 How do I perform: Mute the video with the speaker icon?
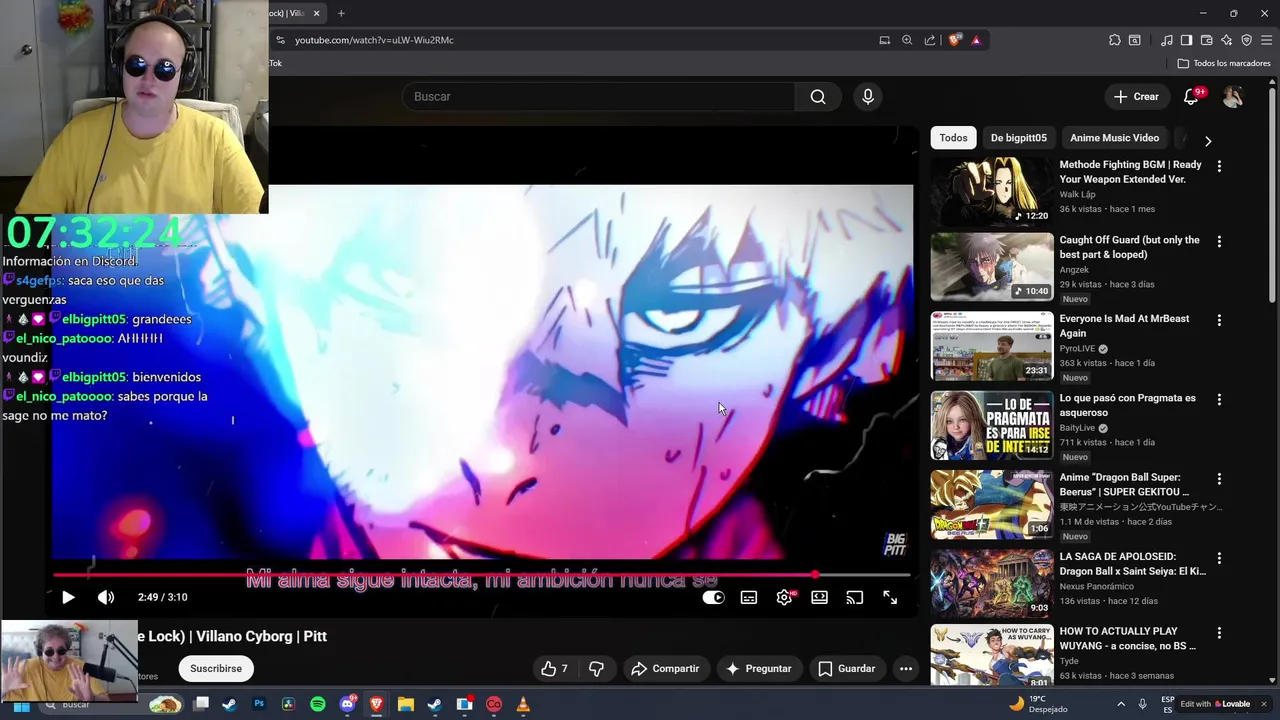point(106,597)
